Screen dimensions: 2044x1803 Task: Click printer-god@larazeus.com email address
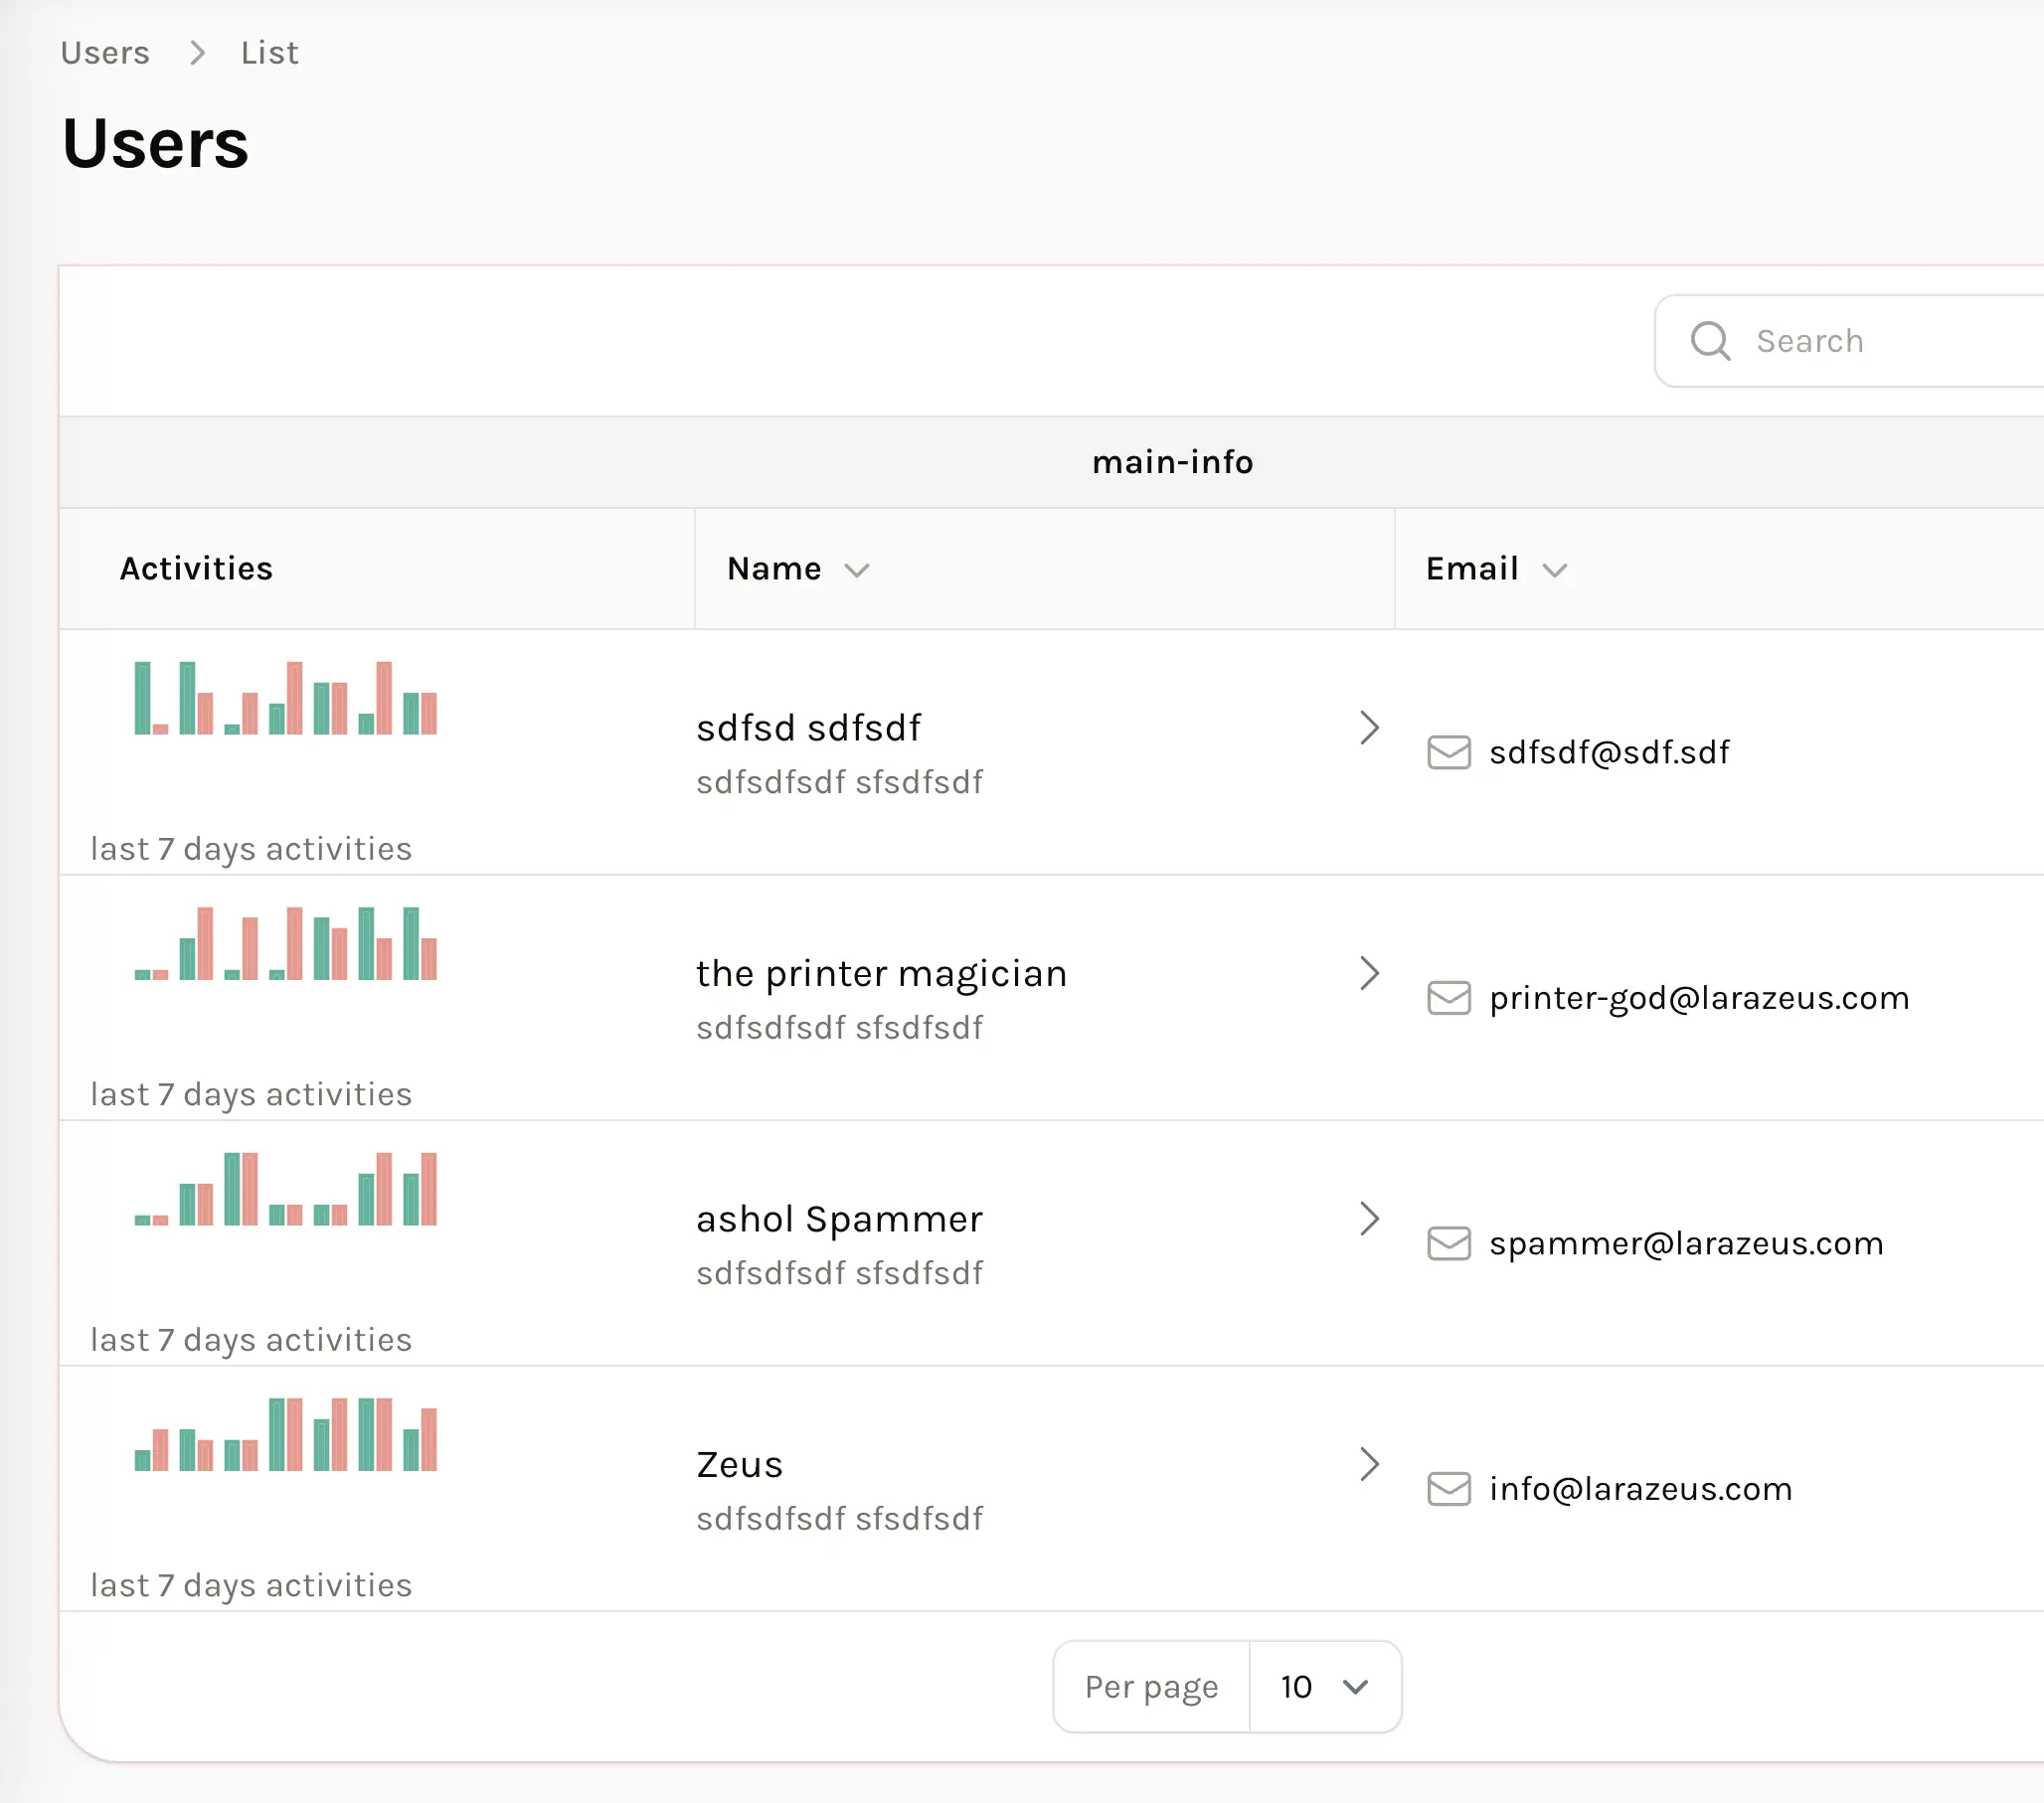pos(1698,998)
